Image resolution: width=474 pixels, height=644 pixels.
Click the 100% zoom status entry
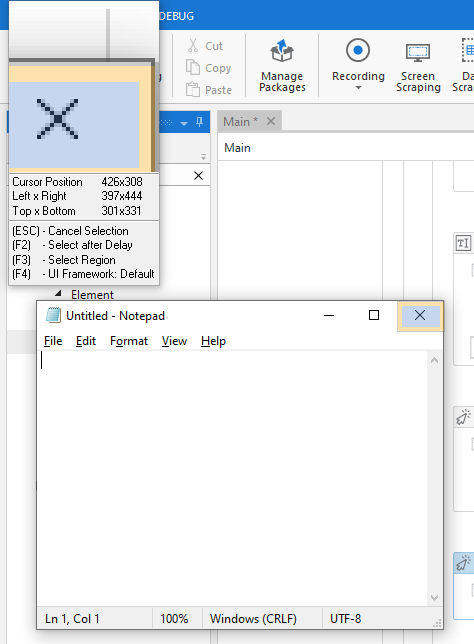pyautogui.click(x=174, y=619)
